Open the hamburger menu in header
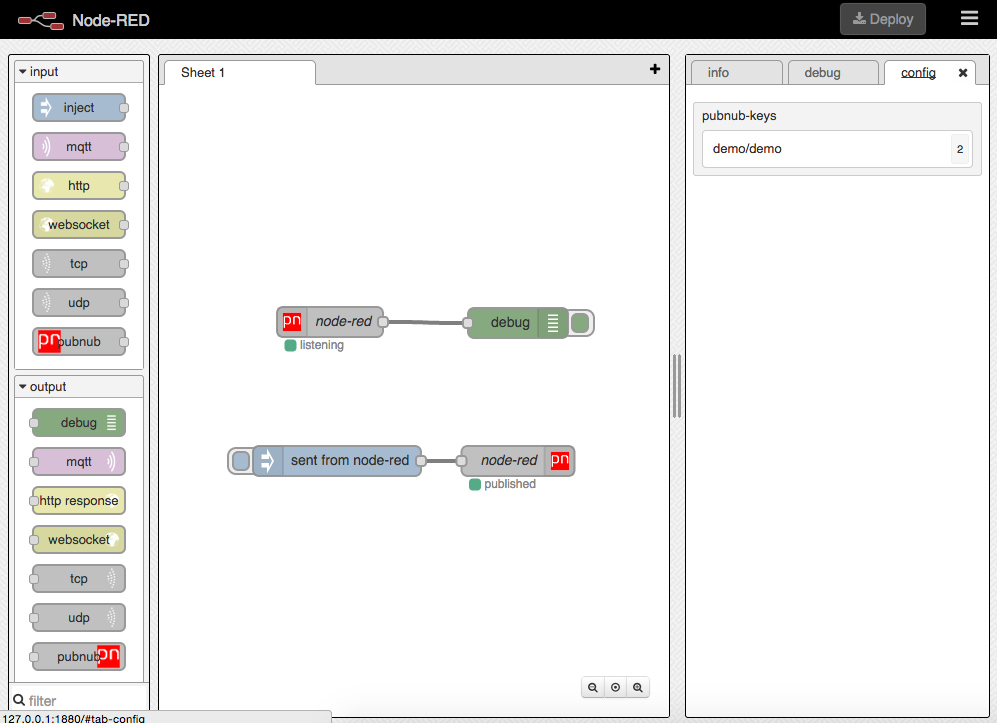 pyautogui.click(x=969, y=18)
